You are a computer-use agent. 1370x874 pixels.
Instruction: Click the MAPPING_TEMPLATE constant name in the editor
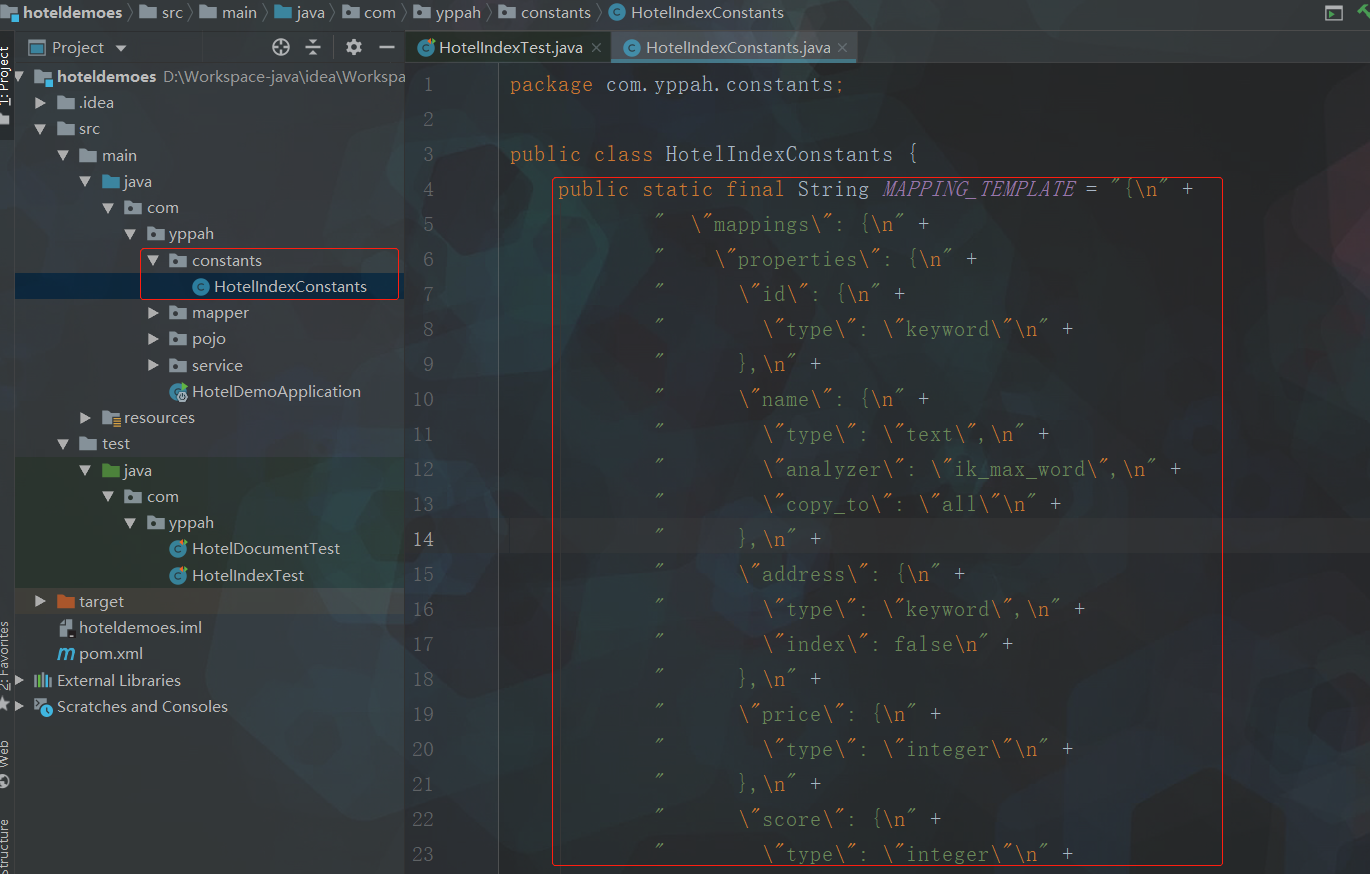pos(979,189)
